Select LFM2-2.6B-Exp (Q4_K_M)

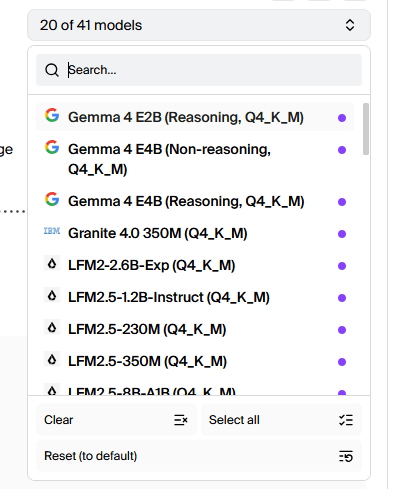[195, 265]
